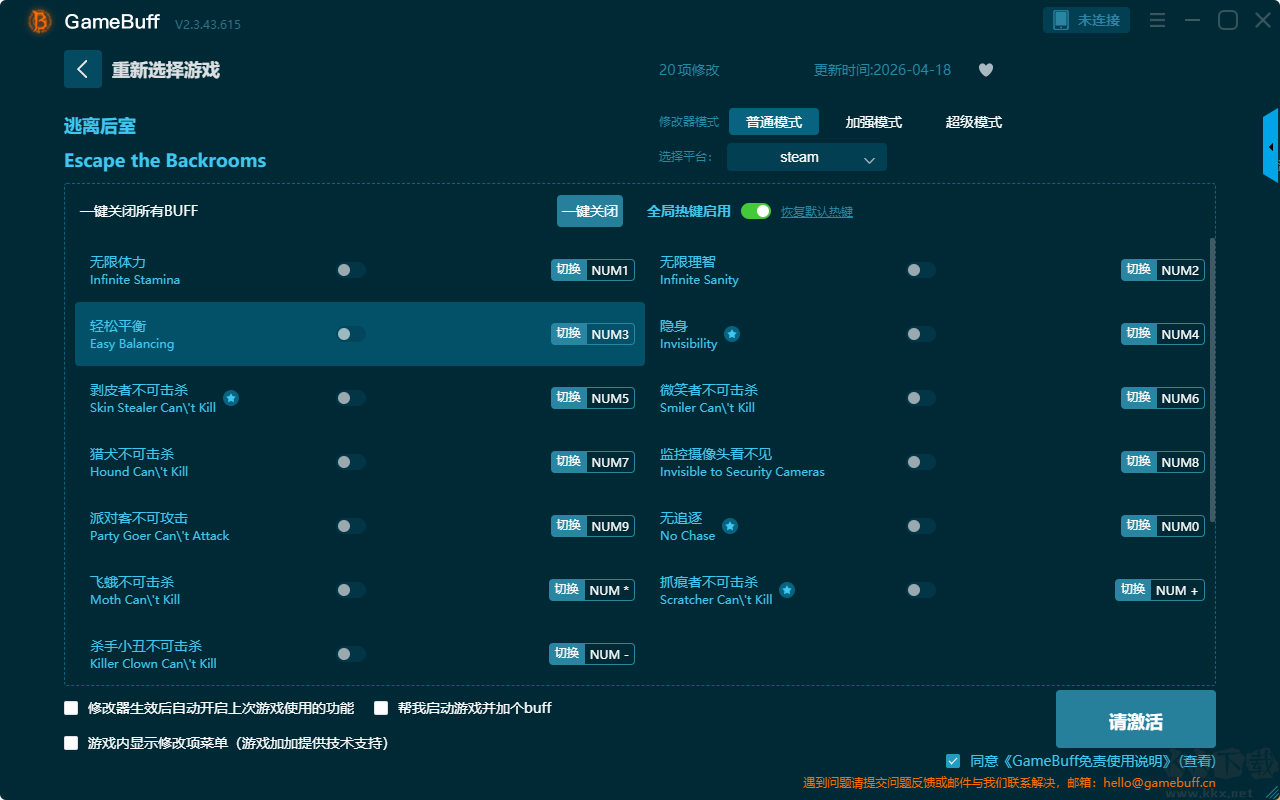Screen dimensions: 1280x800
Task: Click the NUM8 hotkey button
Action: 1163,462
